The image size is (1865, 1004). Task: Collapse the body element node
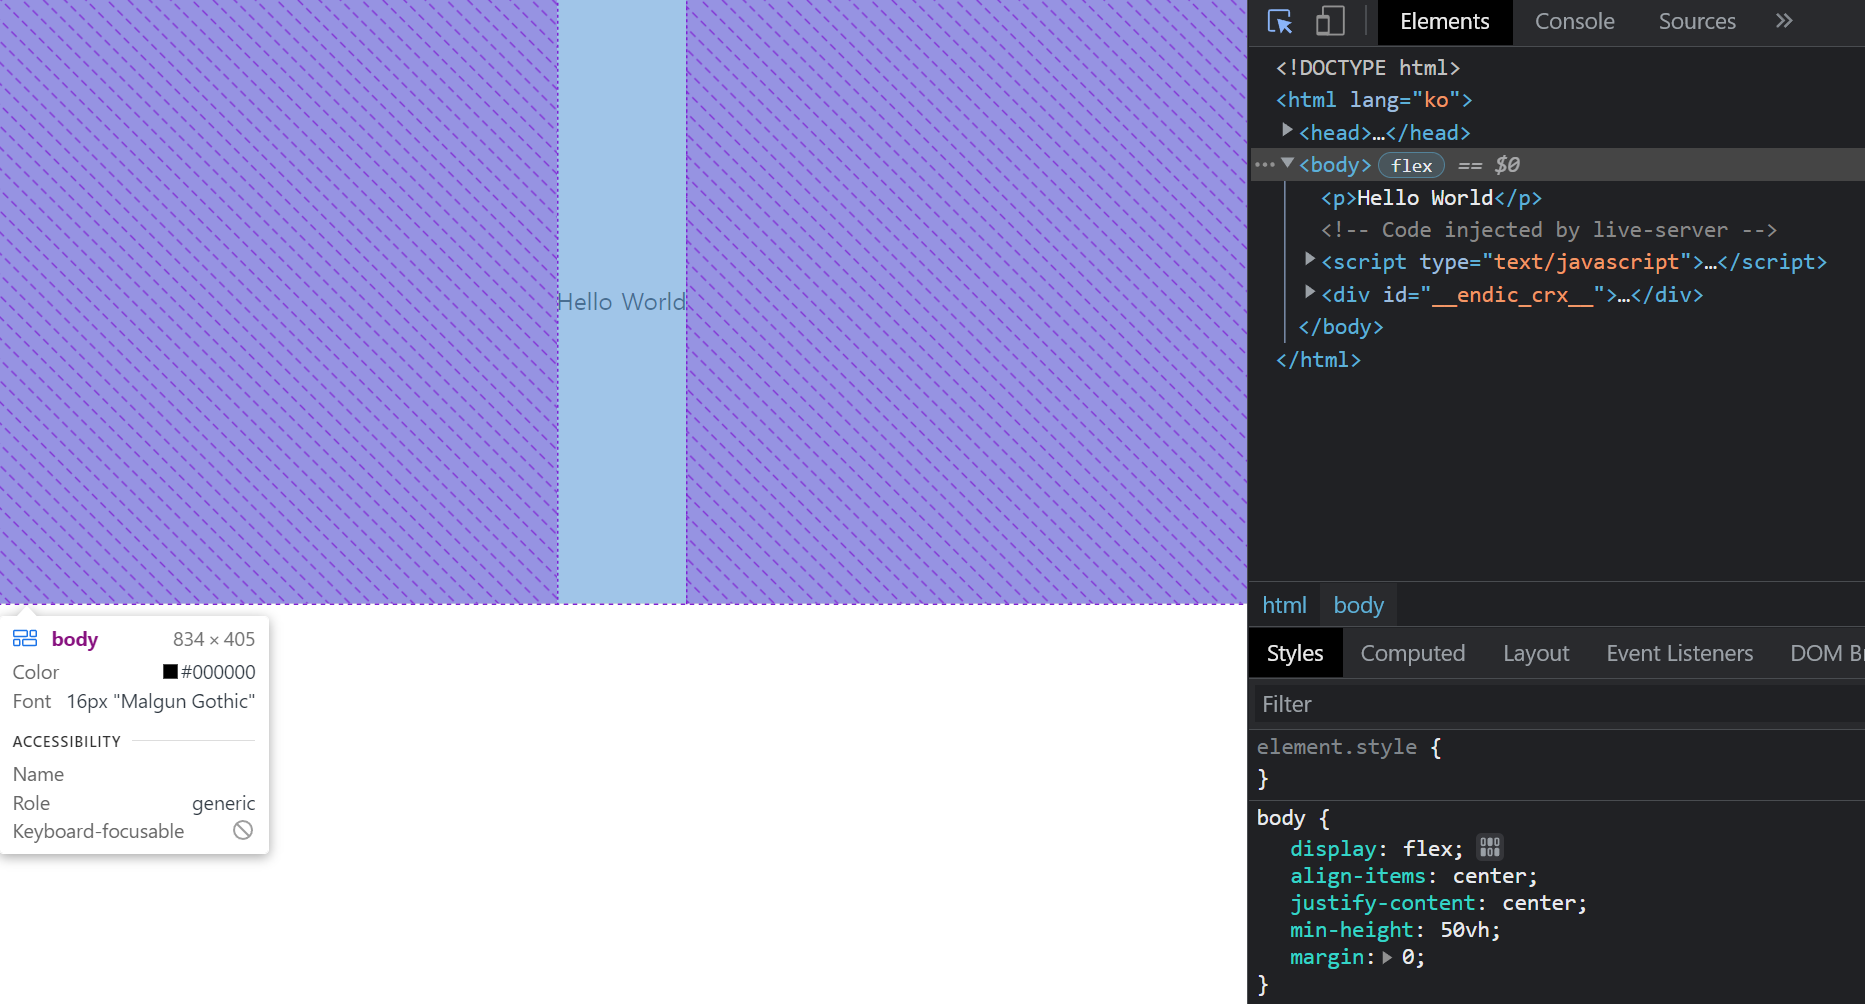(x=1288, y=163)
